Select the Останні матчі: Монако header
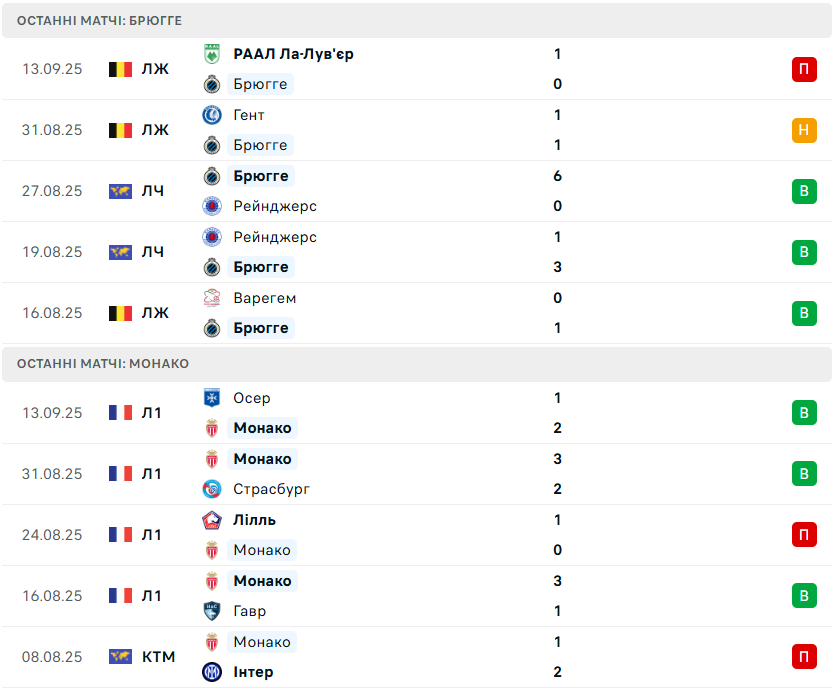Viewport: 836px width, 691px height. tap(417, 364)
